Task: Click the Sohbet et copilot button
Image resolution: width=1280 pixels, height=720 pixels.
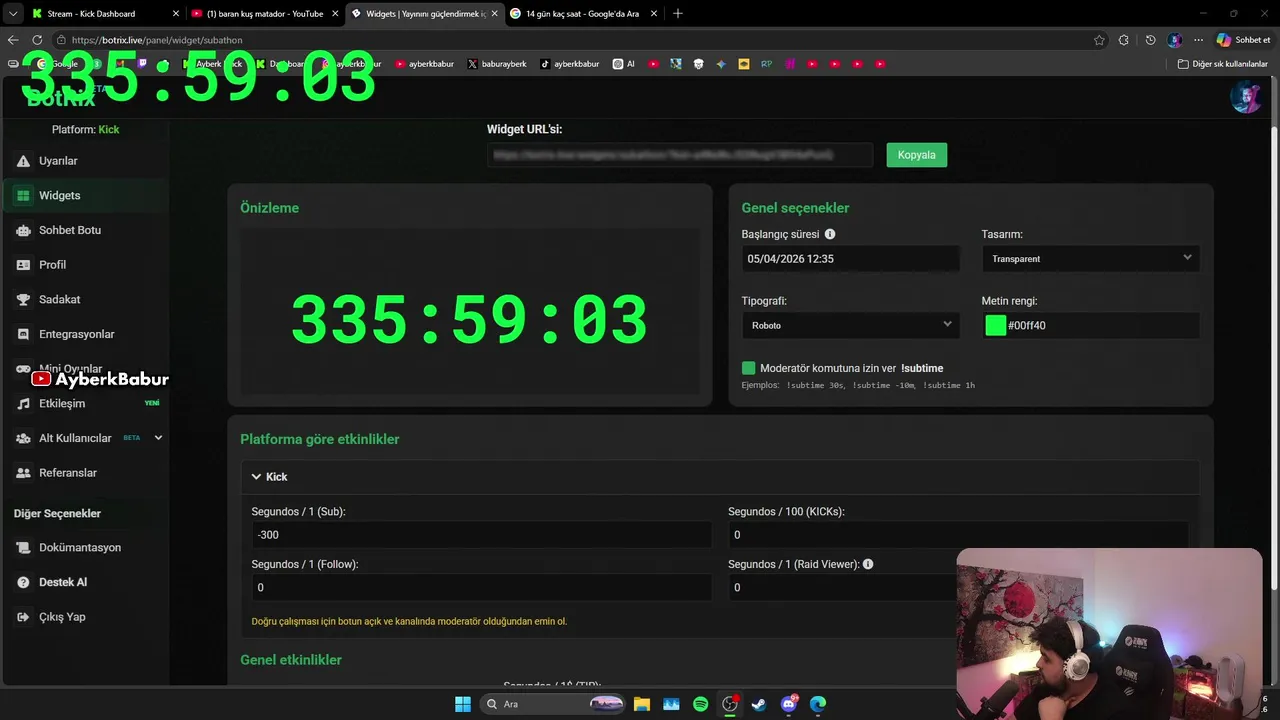Action: click(x=1243, y=40)
